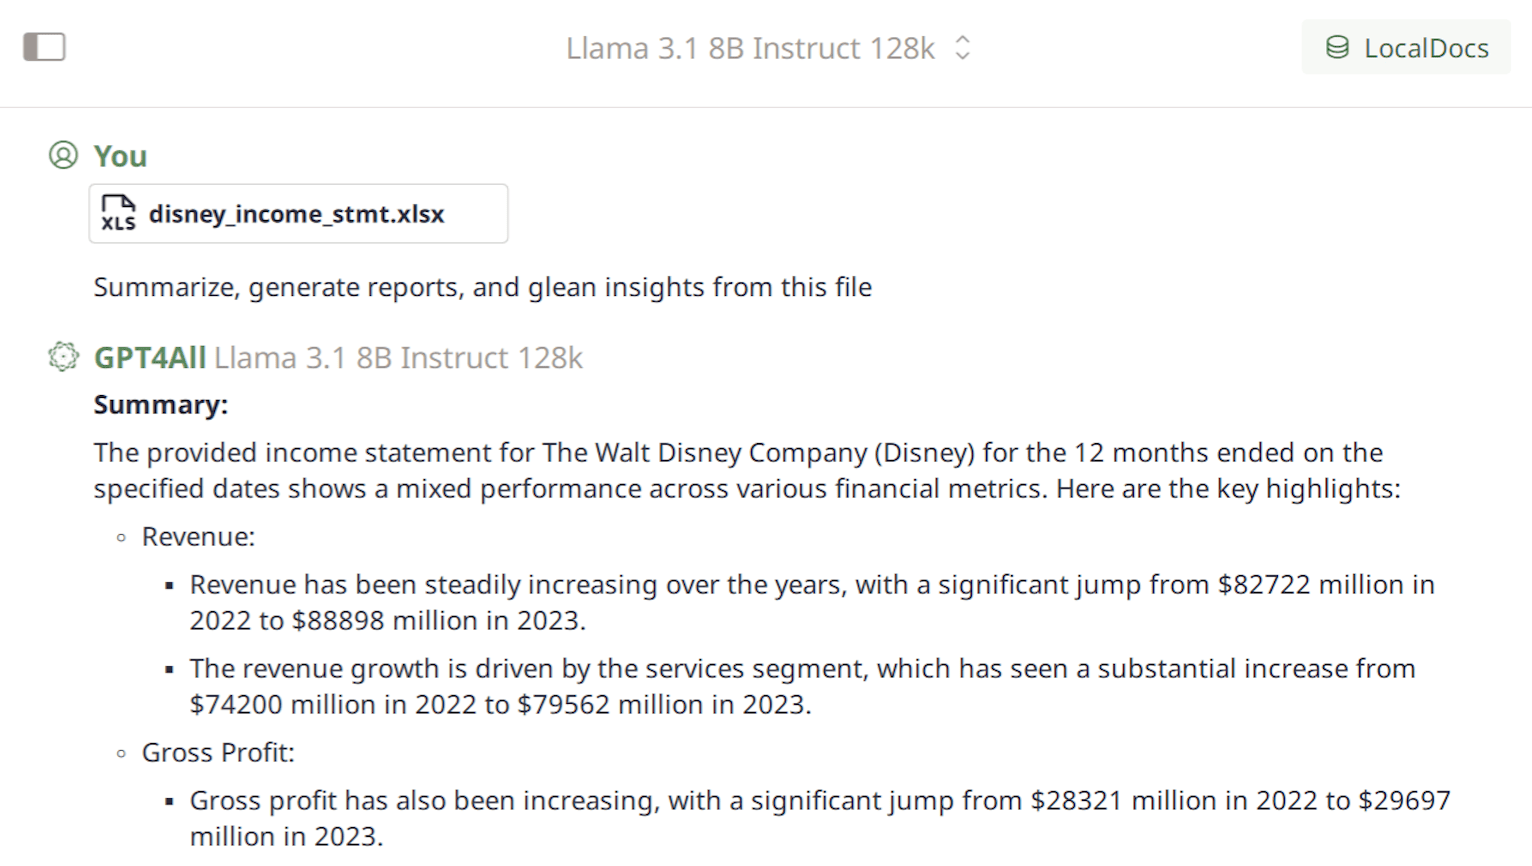Click the GPT4All response name label
The height and width of the screenshot is (866, 1532).
click(150, 357)
